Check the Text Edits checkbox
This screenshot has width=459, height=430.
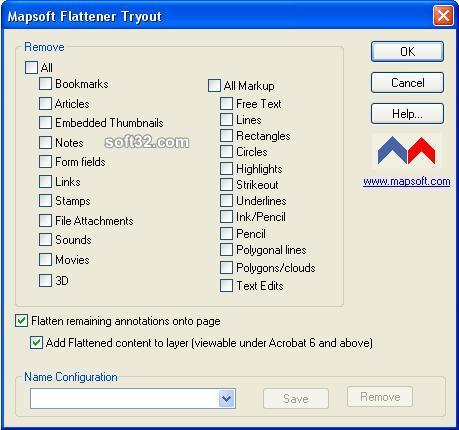point(226,286)
